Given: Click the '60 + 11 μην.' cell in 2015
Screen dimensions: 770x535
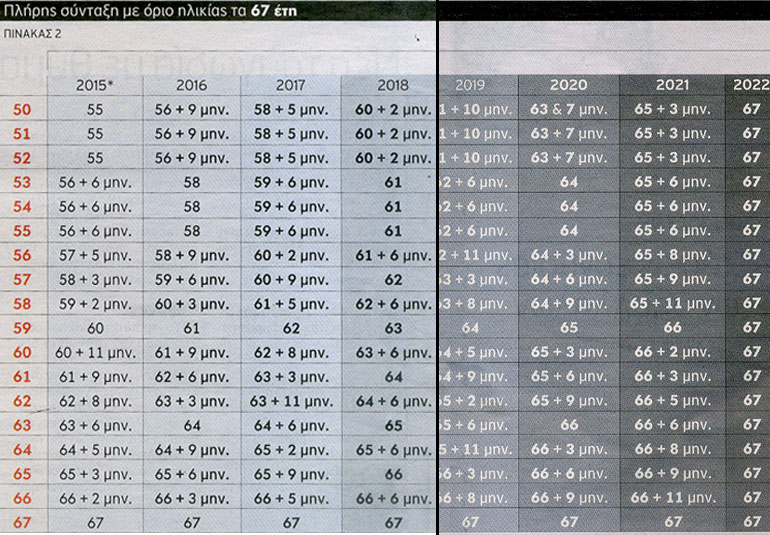Looking at the screenshot, I should coord(95,352).
